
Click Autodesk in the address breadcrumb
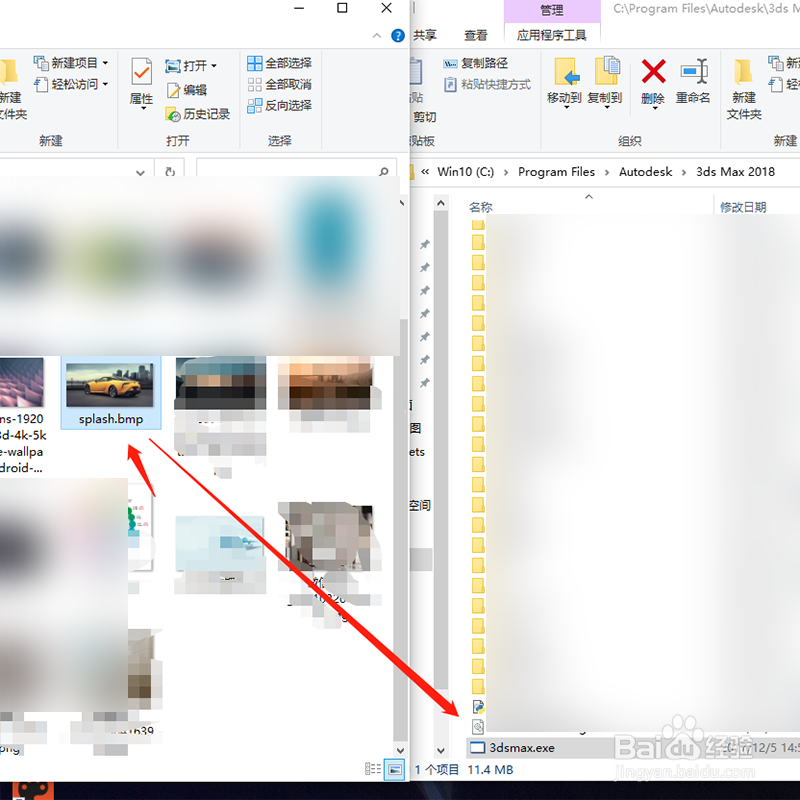coord(645,172)
